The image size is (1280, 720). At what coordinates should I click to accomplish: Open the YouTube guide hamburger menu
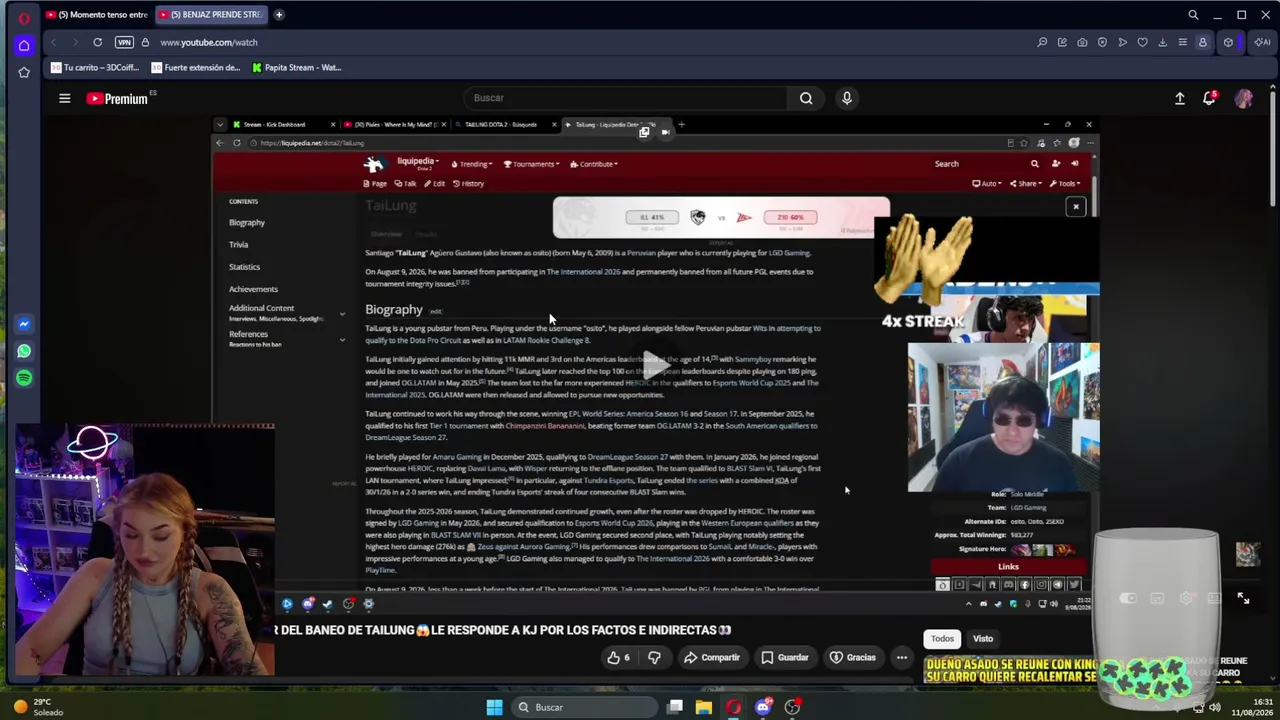coord(64,98)
